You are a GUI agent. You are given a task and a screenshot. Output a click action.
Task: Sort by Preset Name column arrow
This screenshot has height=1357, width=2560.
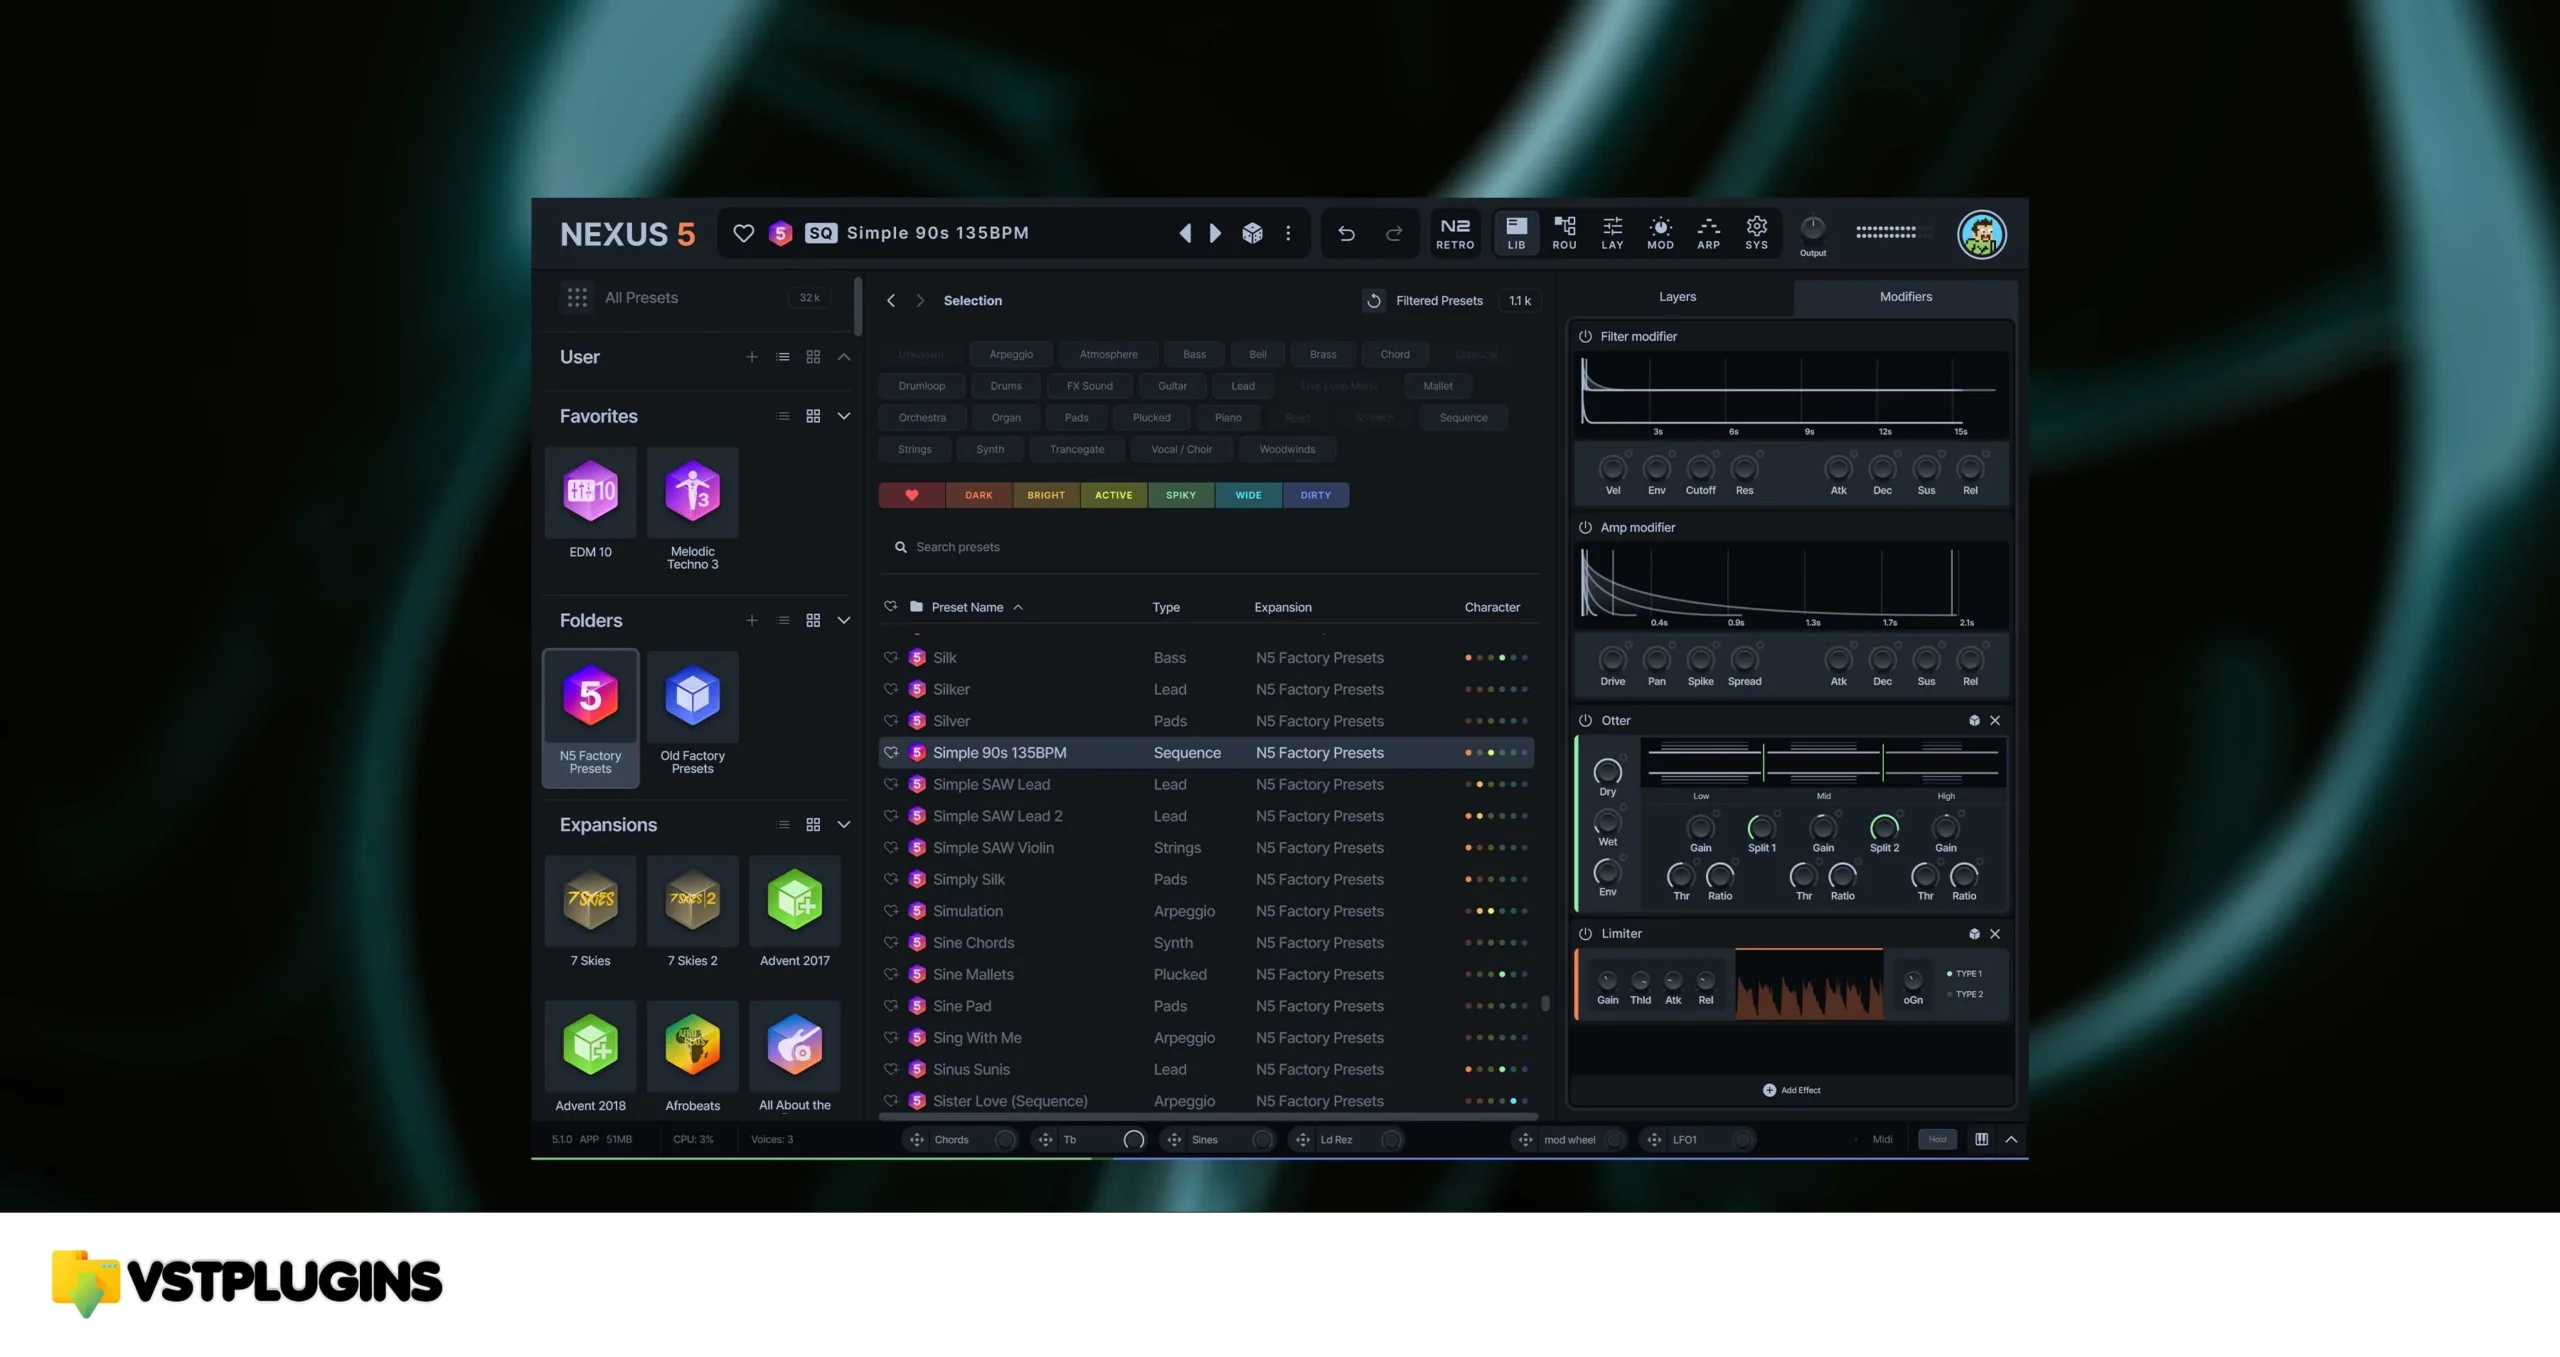tap(1018, 607)
